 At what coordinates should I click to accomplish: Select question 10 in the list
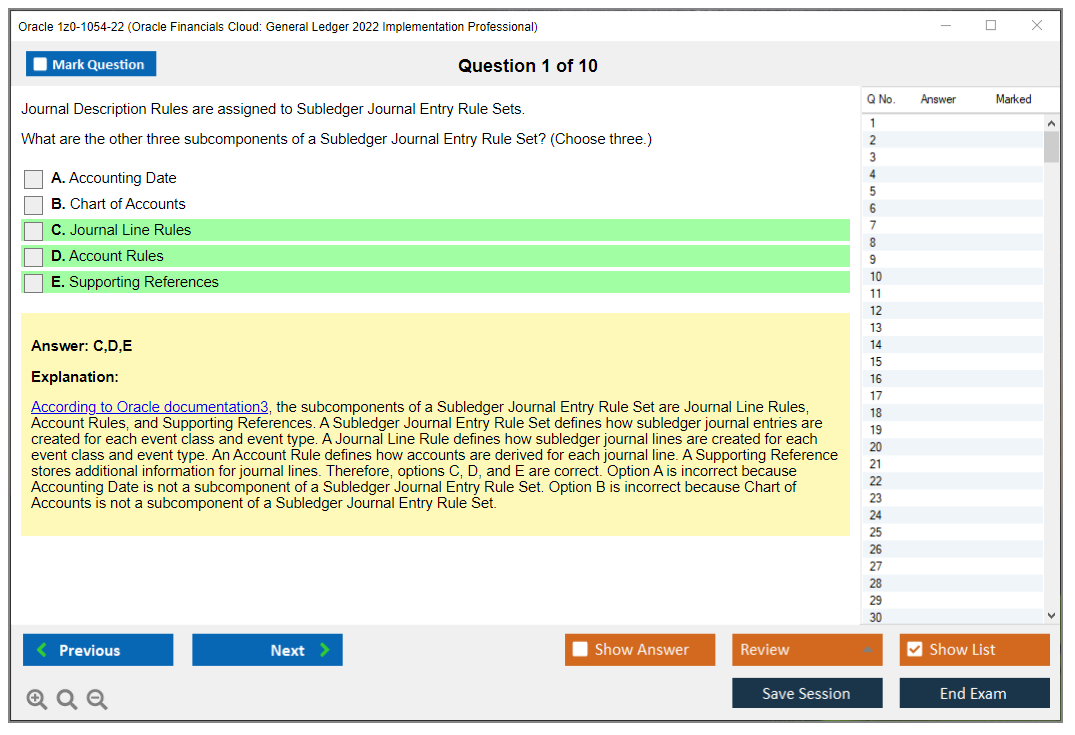pos(876,277)
